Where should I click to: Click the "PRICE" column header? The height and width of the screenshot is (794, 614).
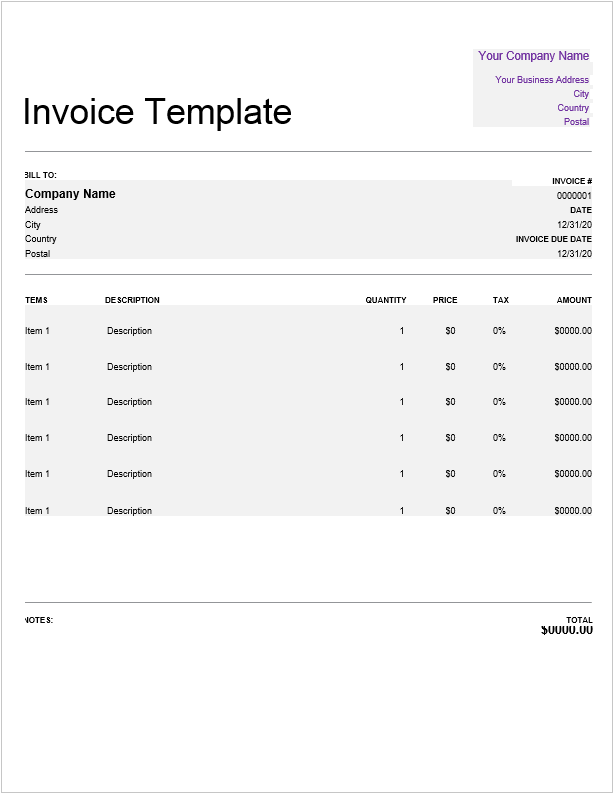coord(445,300)
